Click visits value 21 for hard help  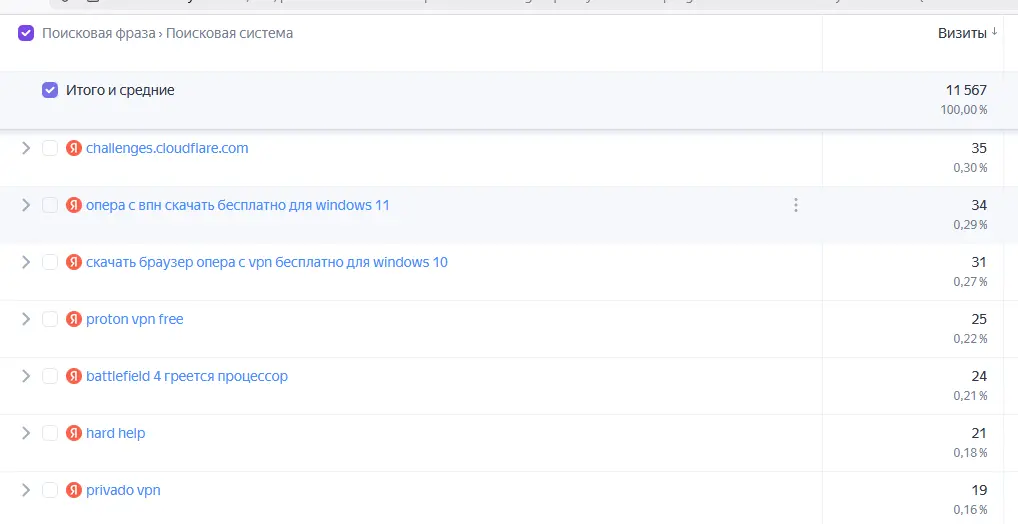click(979, 433)
